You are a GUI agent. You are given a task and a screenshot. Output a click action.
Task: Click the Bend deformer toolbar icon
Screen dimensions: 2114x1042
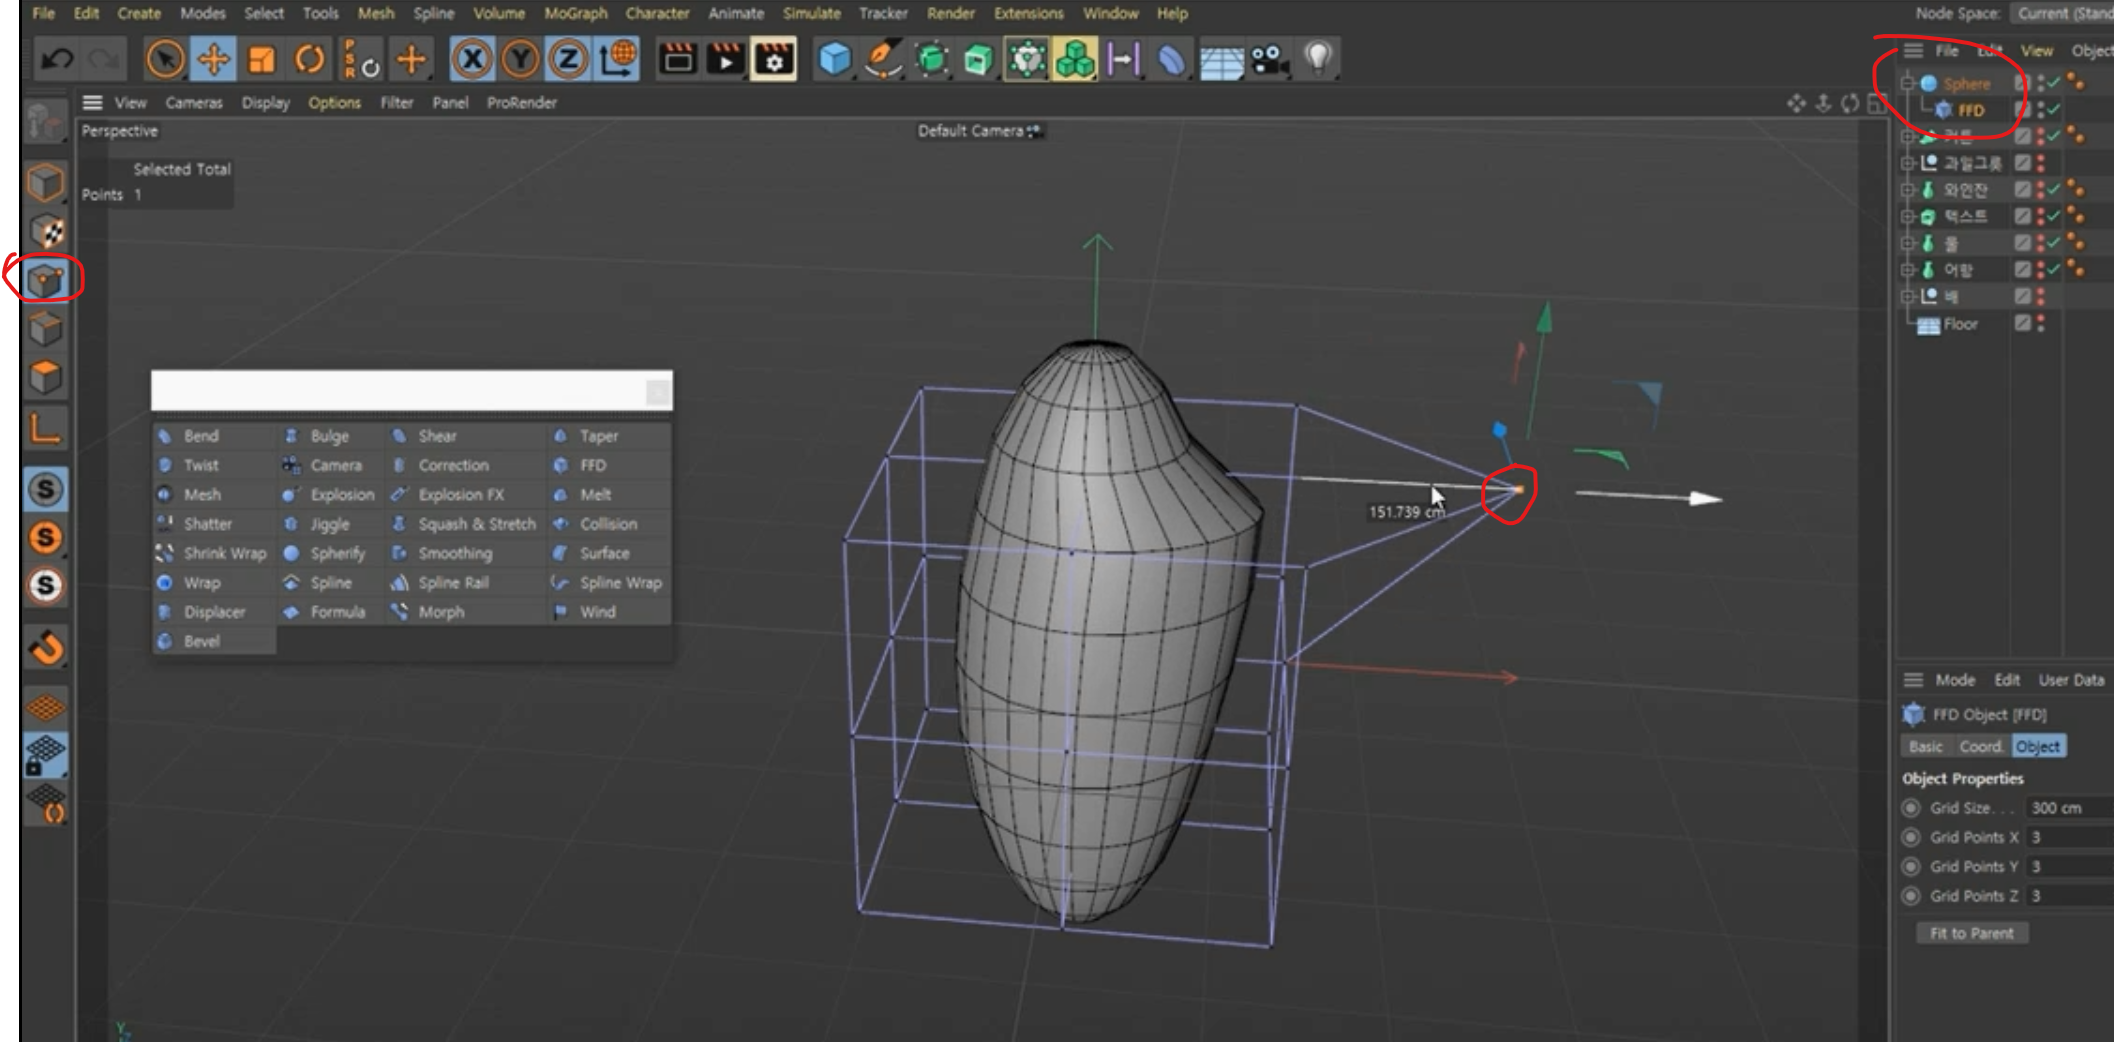(x=1170, y=60)
